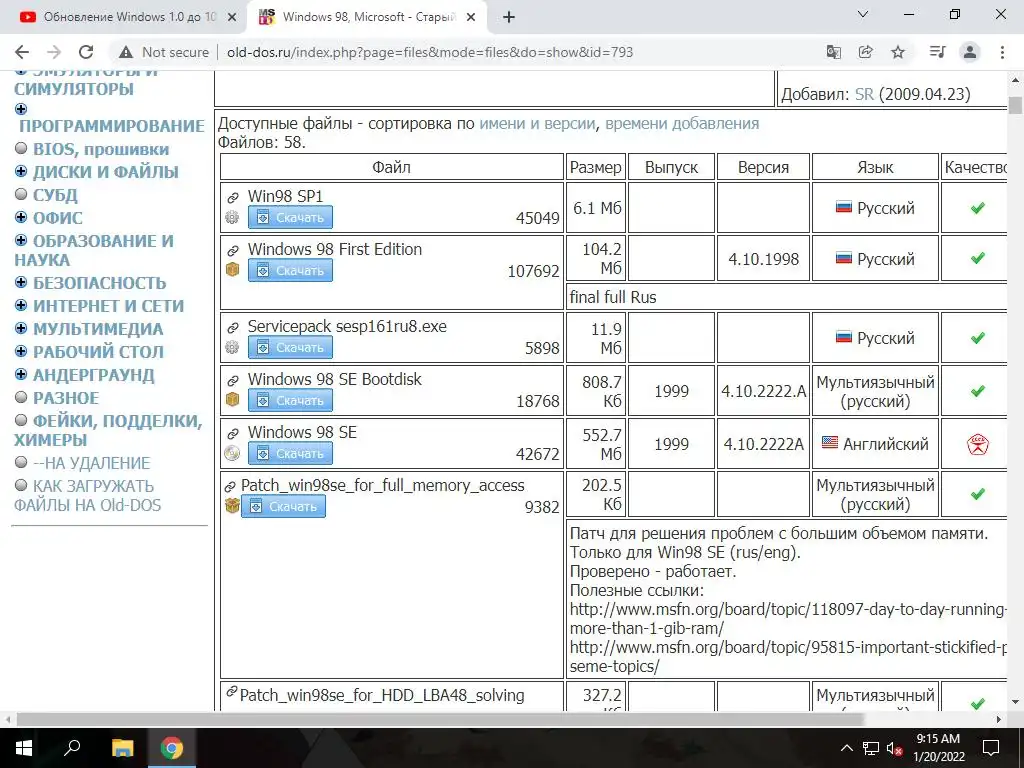Click the gear icon for Servicepack sesp161ru8.exe

coord(232,347)
